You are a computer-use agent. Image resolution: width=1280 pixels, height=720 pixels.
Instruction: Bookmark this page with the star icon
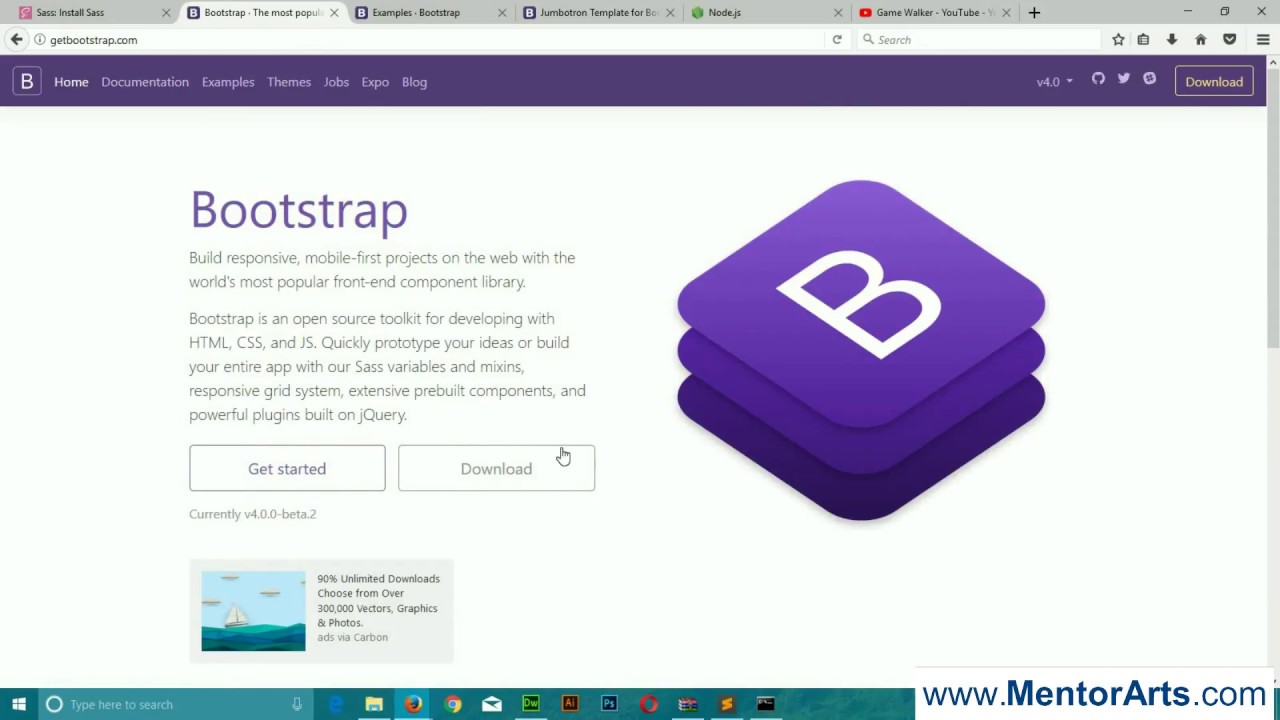point(1118,39)
